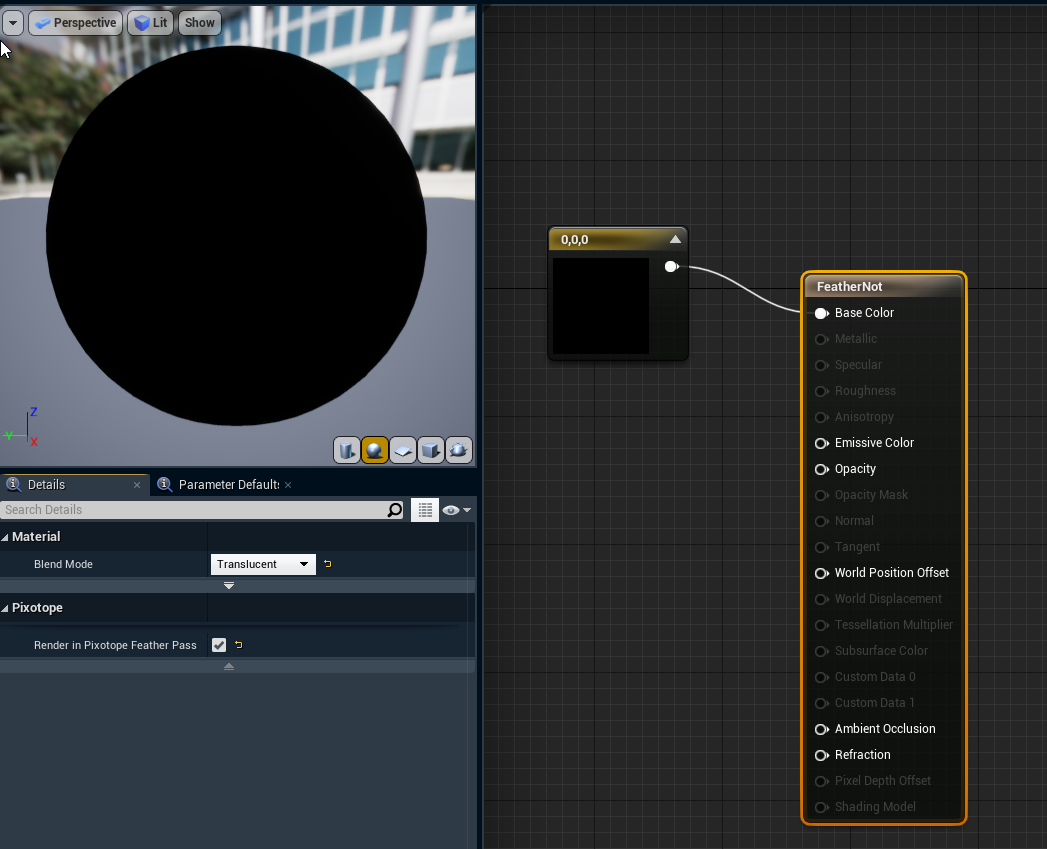1047x849 pixels.
Task: Collapse the Pixotope category
Action: pyautogui.click(x=6, y=608)
